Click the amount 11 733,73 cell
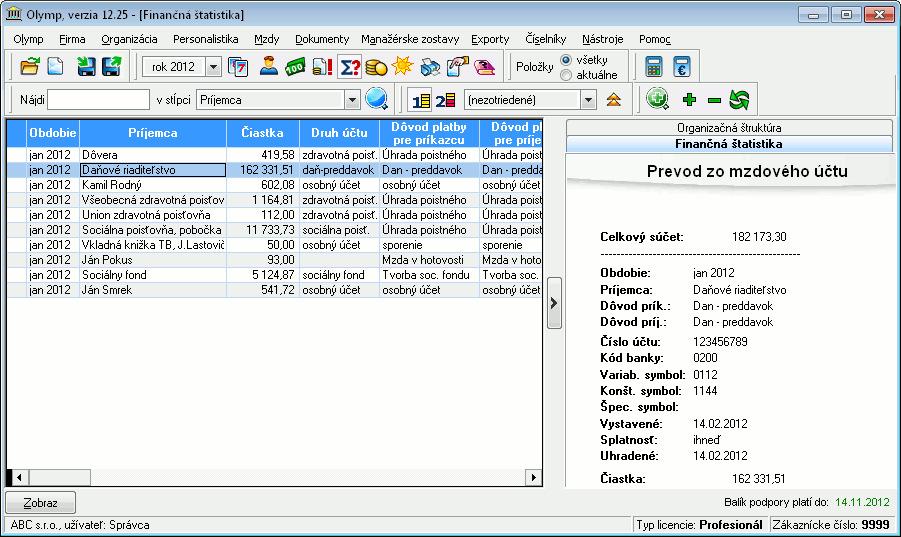The height and width of the screenshot is (537, 901). pyautogui.click(x=263, y=230)
